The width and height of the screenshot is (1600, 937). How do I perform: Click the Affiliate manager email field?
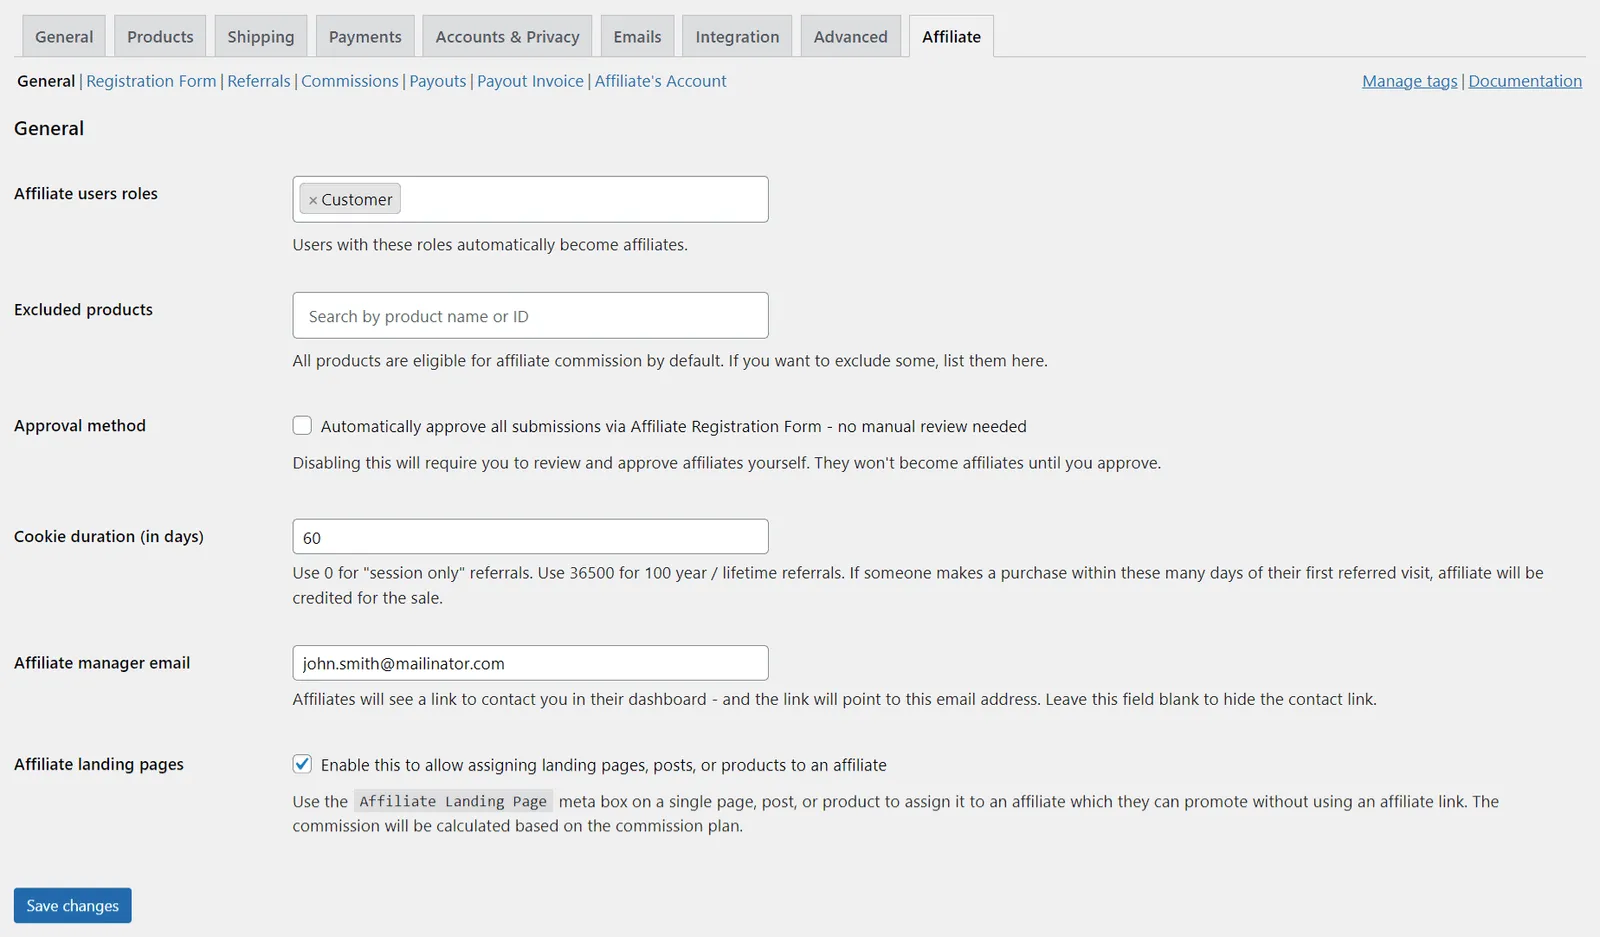(530, 663)
